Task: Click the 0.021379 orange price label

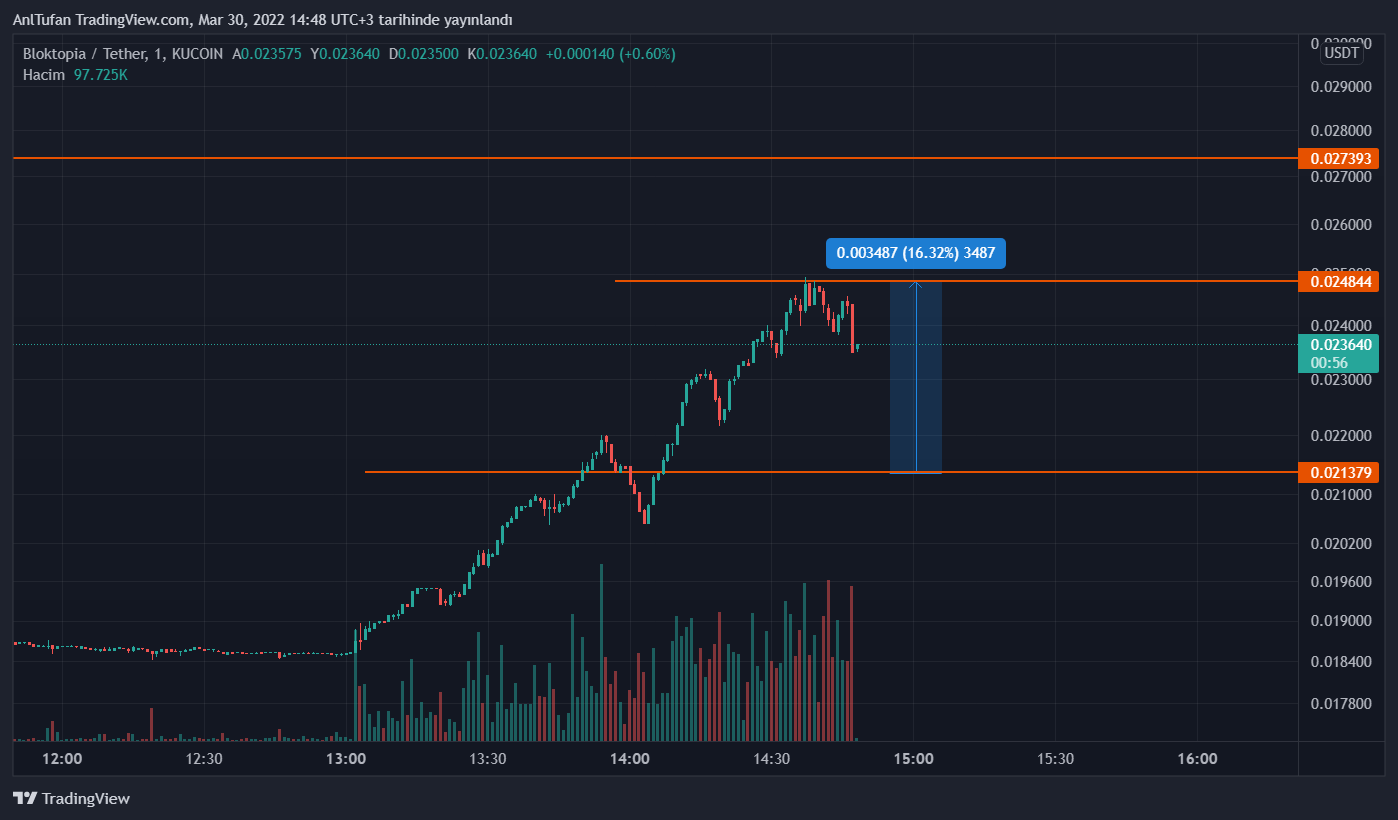Action: coord(1338,472)
